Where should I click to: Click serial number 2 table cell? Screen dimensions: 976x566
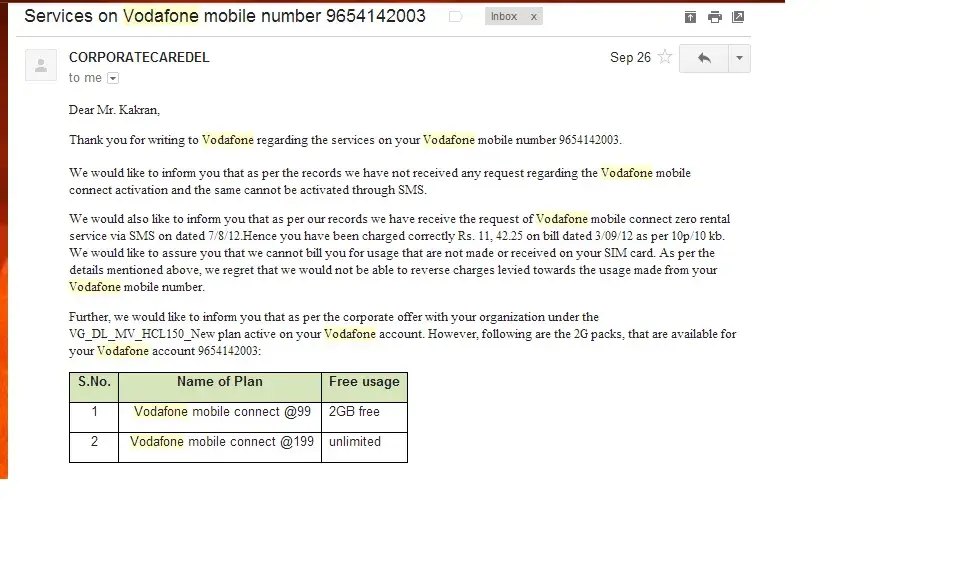point(94,447)
